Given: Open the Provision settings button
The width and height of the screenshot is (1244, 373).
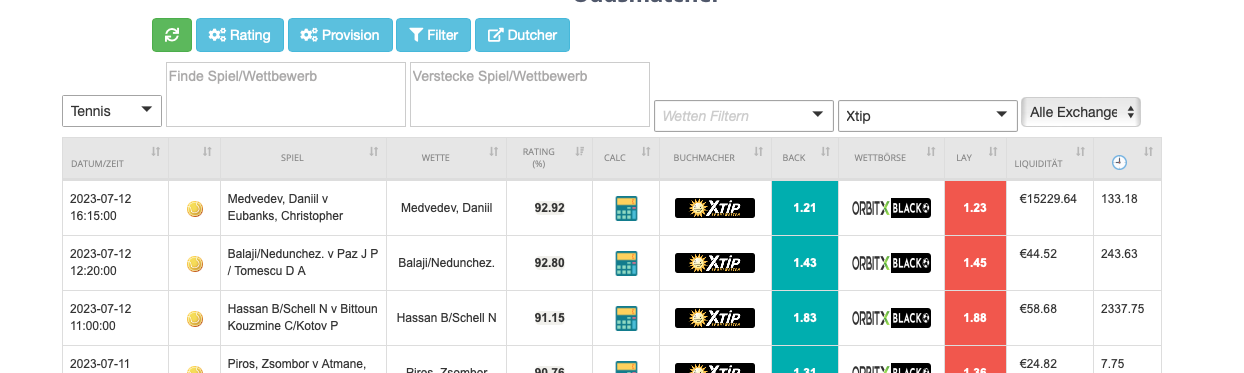Looking at the screenshot, I should pos(340,35).
